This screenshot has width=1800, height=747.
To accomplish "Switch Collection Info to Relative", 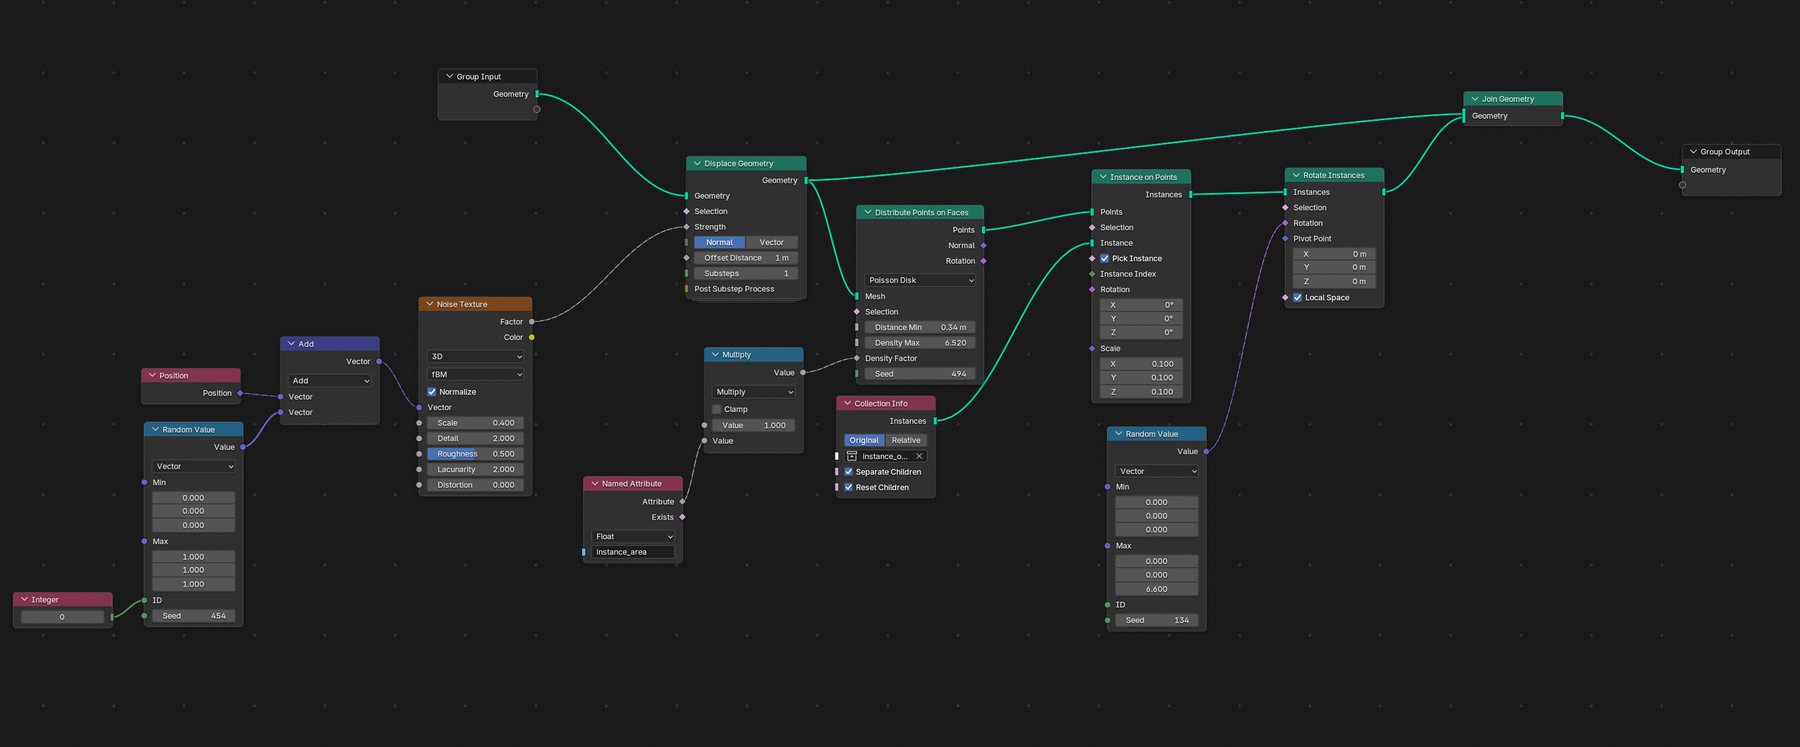I will [x=906, y=440].
